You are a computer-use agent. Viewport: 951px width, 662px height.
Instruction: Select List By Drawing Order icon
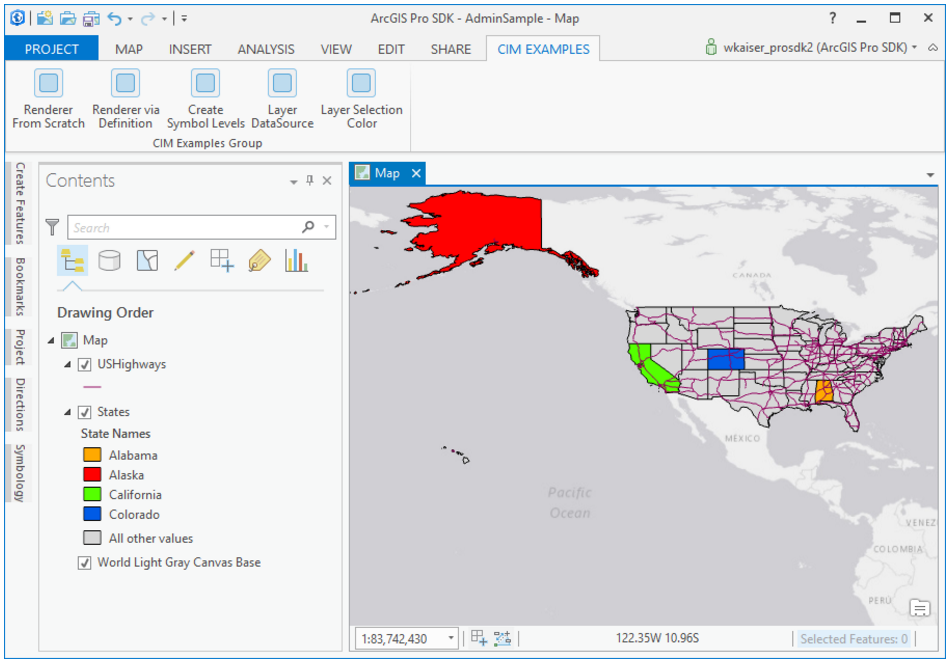coord(72,261)
